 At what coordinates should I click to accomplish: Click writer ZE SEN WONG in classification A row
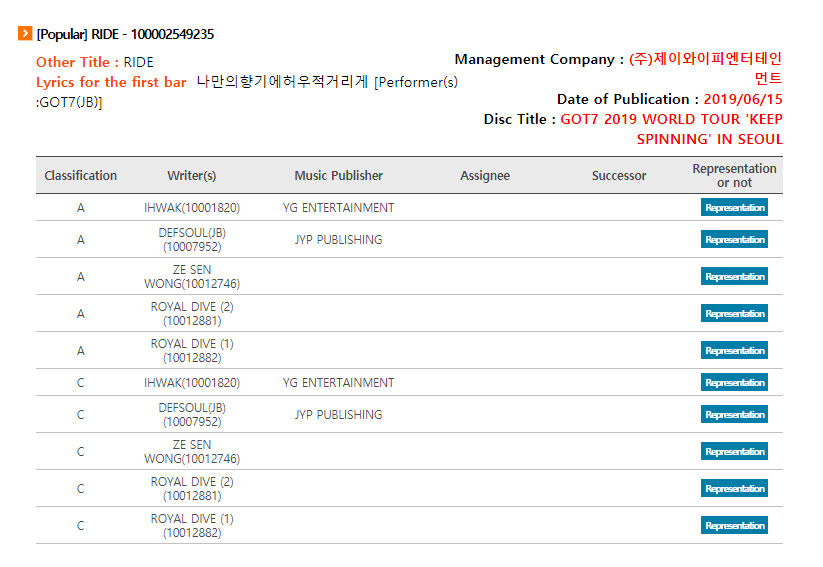point(192,276)
